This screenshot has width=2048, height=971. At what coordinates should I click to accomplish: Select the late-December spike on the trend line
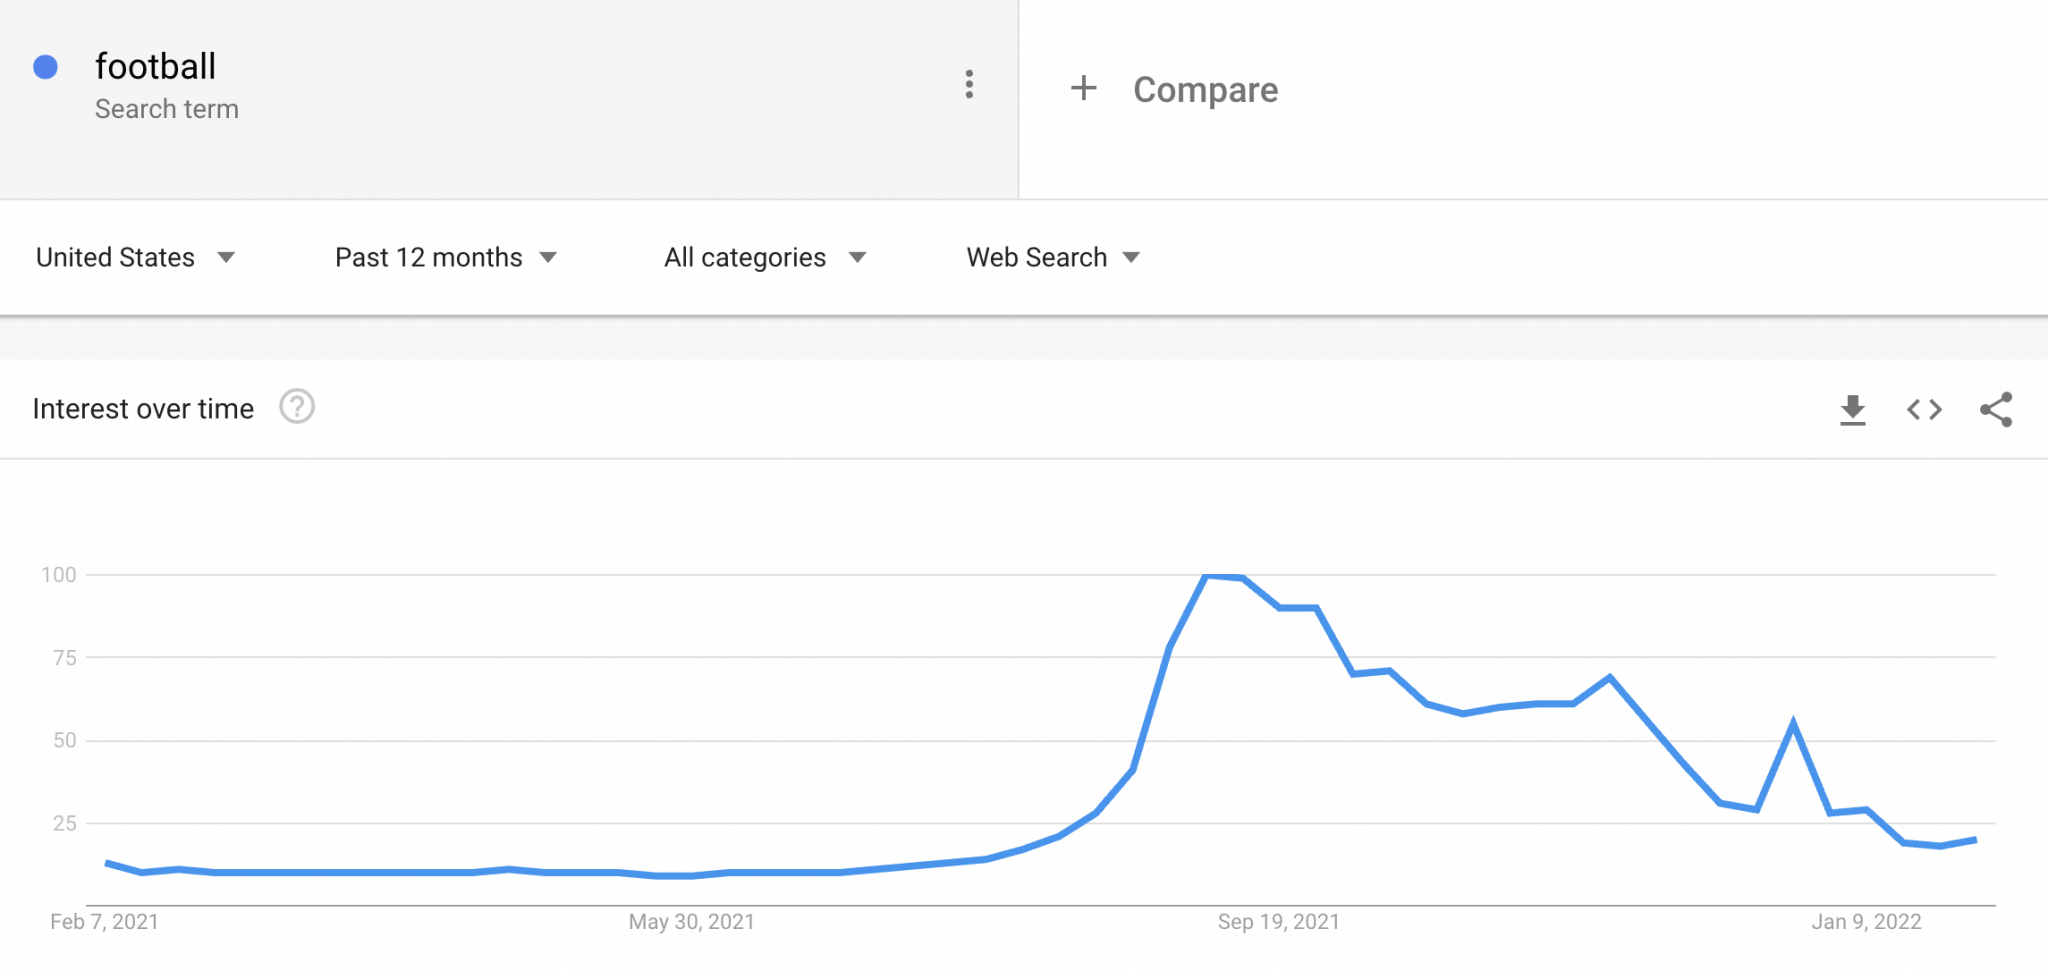1793,724
